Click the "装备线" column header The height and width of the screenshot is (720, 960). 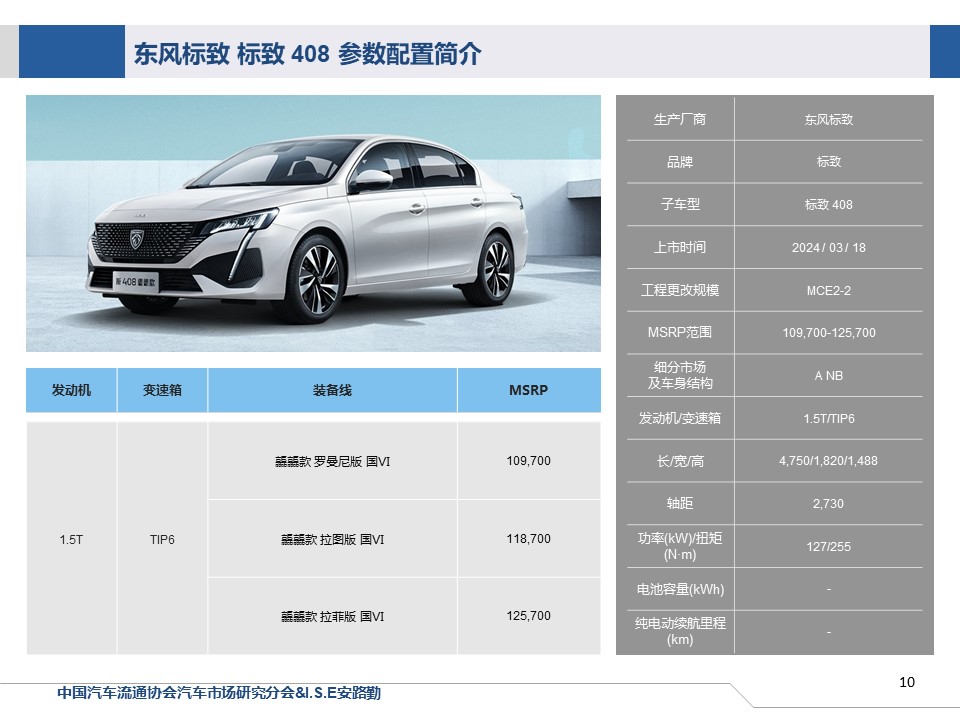point(332,390)
